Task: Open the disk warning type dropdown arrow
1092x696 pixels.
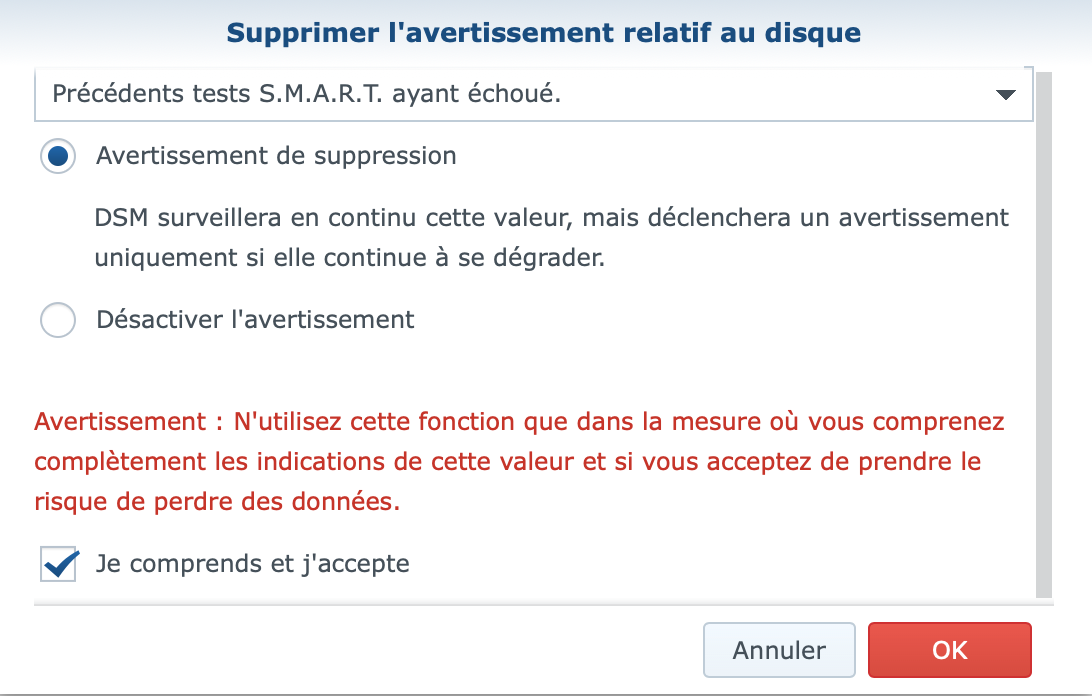Action: click(1005, 95)
